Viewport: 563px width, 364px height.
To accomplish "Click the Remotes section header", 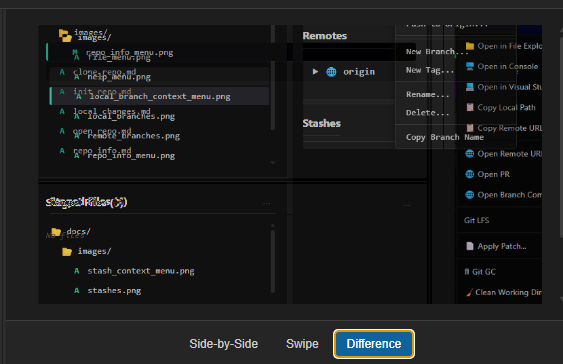I will [325, 36].
